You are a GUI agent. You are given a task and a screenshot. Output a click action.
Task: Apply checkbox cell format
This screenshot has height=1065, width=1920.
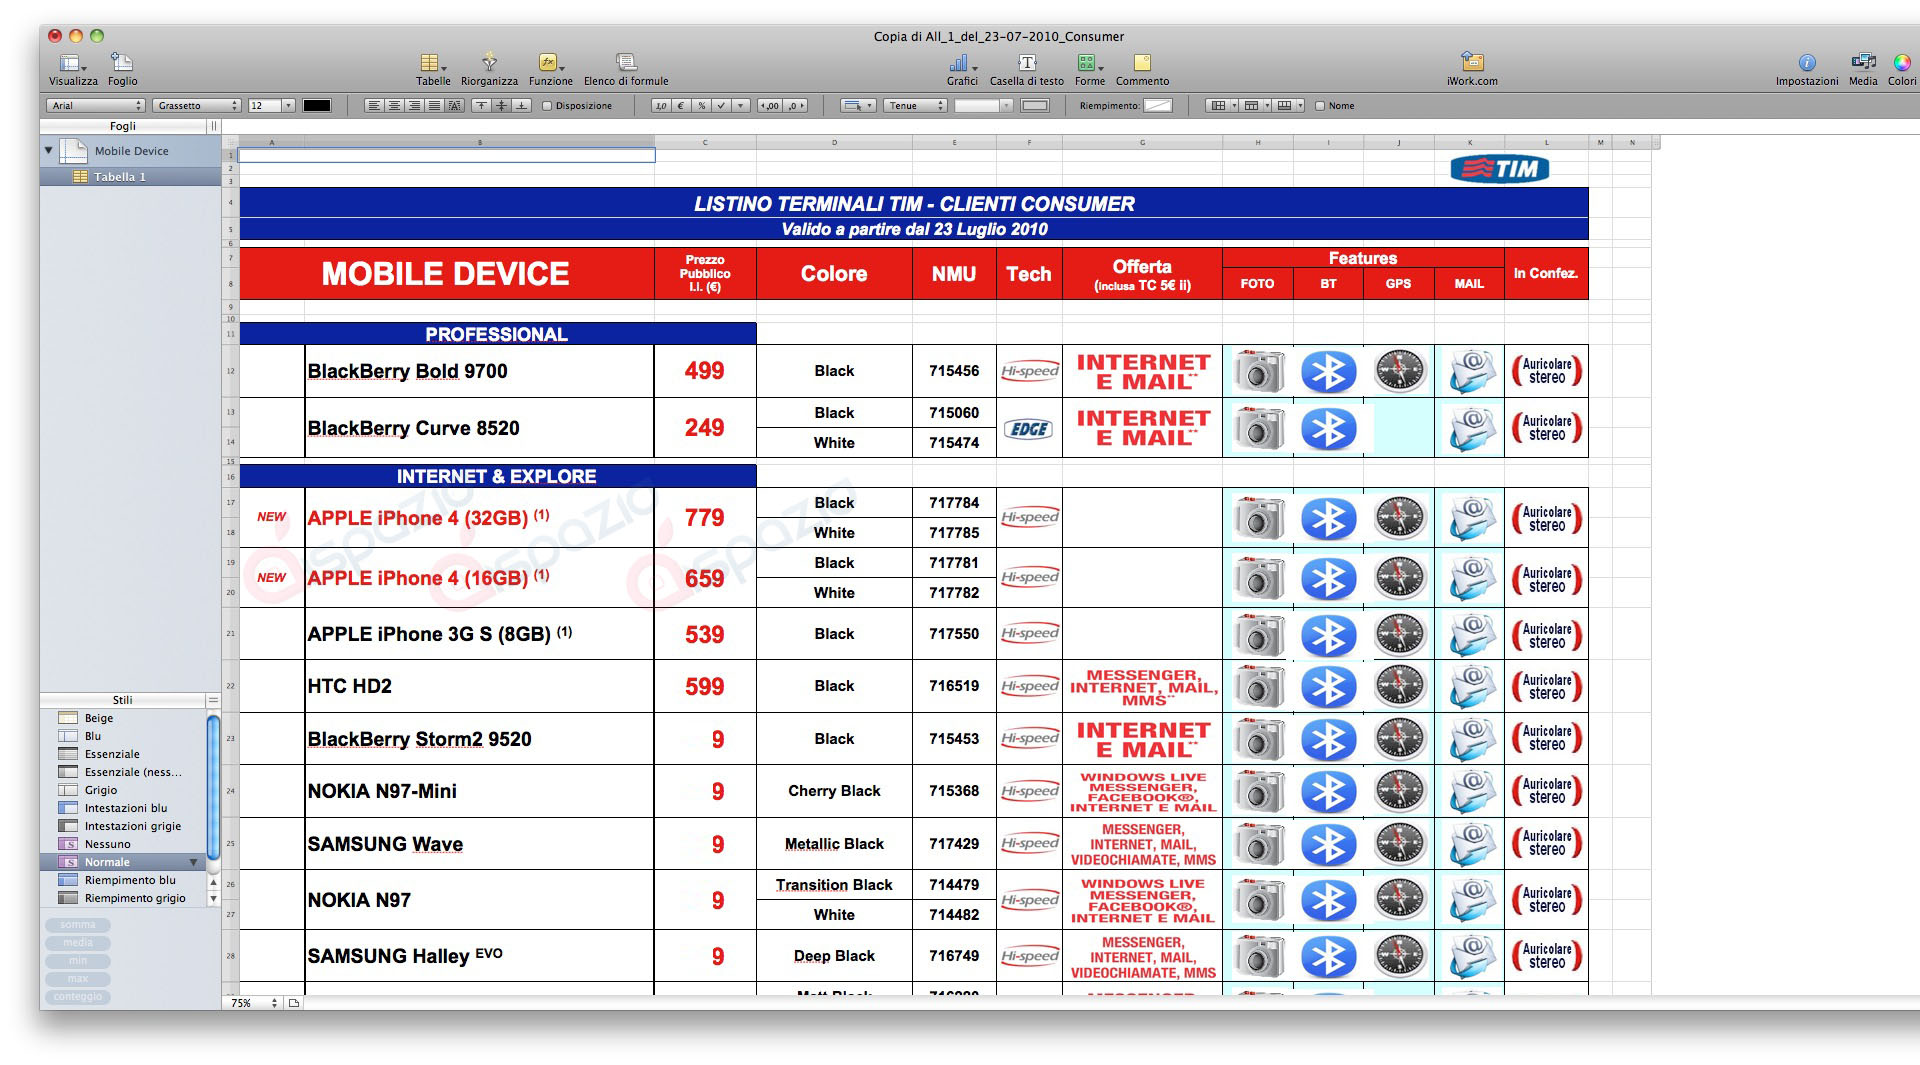click(721, 105)
